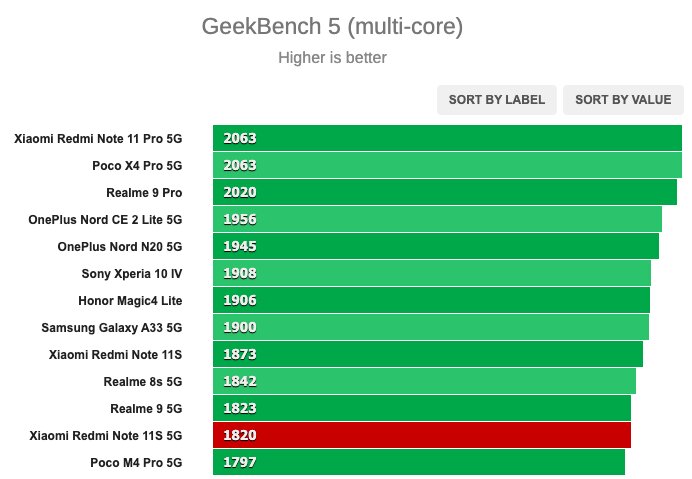Select the Honor Magic4 Lite bar
The image size is (692, 479).
432,300
